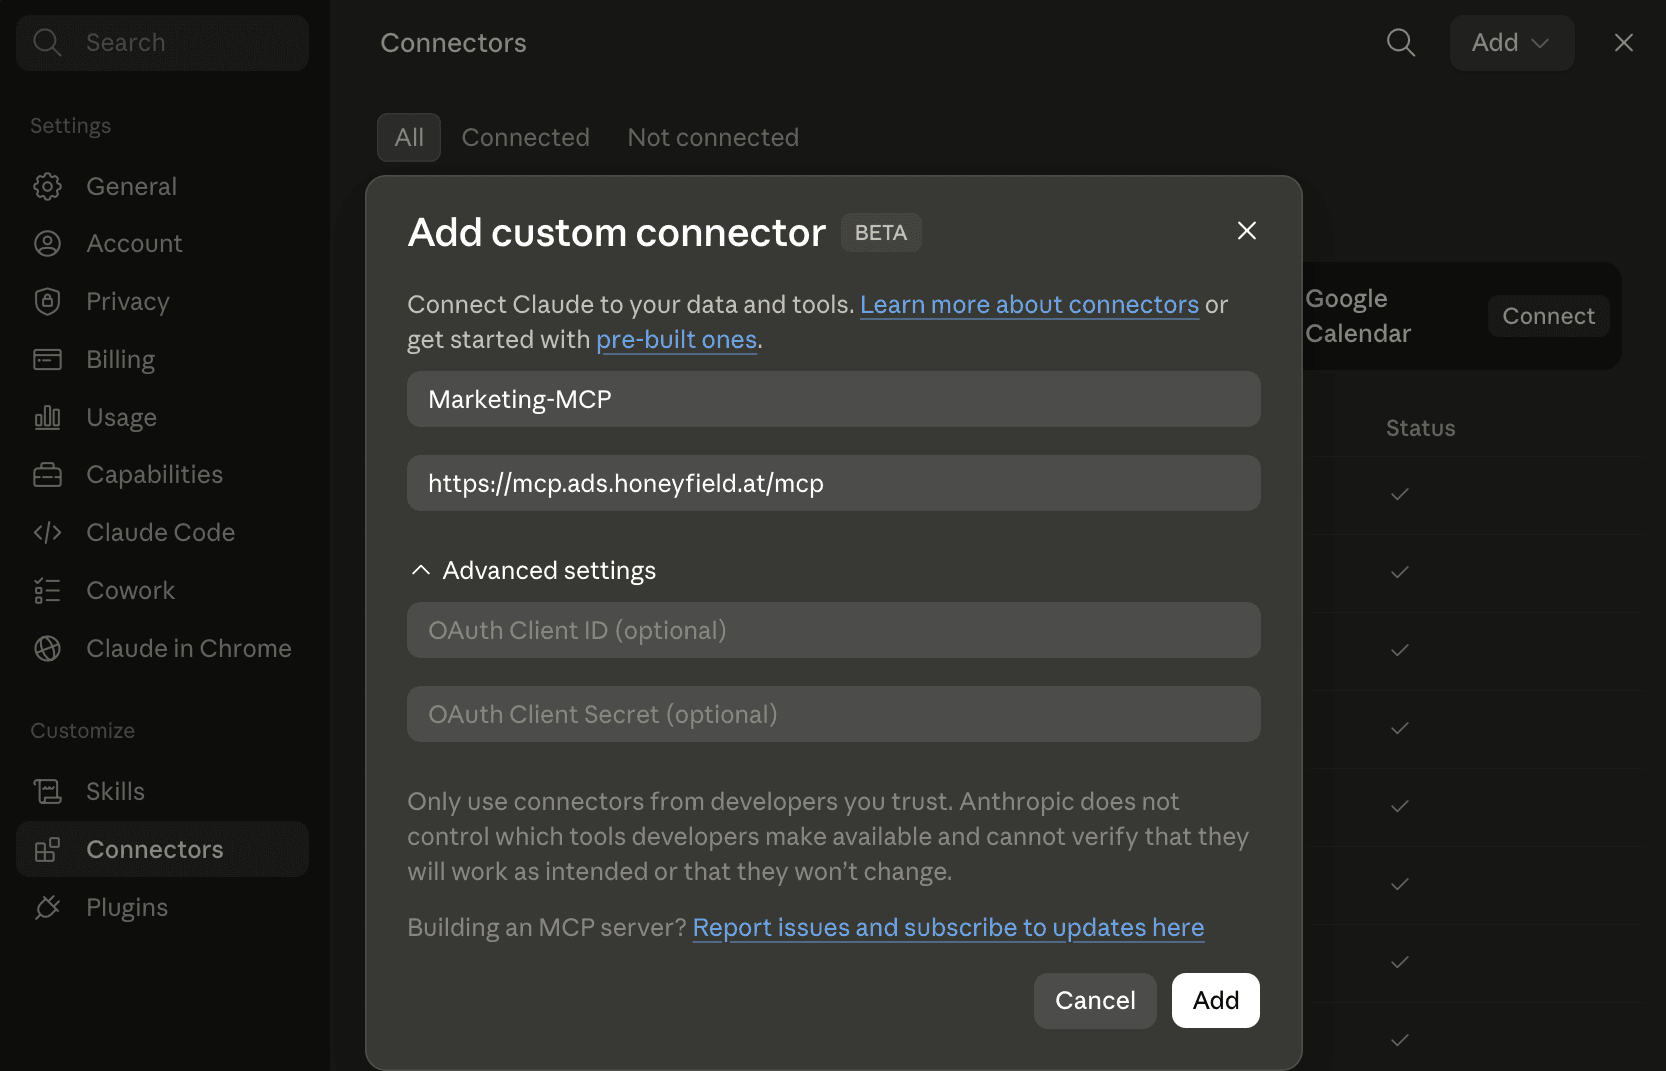This screenshot has width=1666, height=1071.
Task: Close the settings window with the X
Action: coord(1624,42)
